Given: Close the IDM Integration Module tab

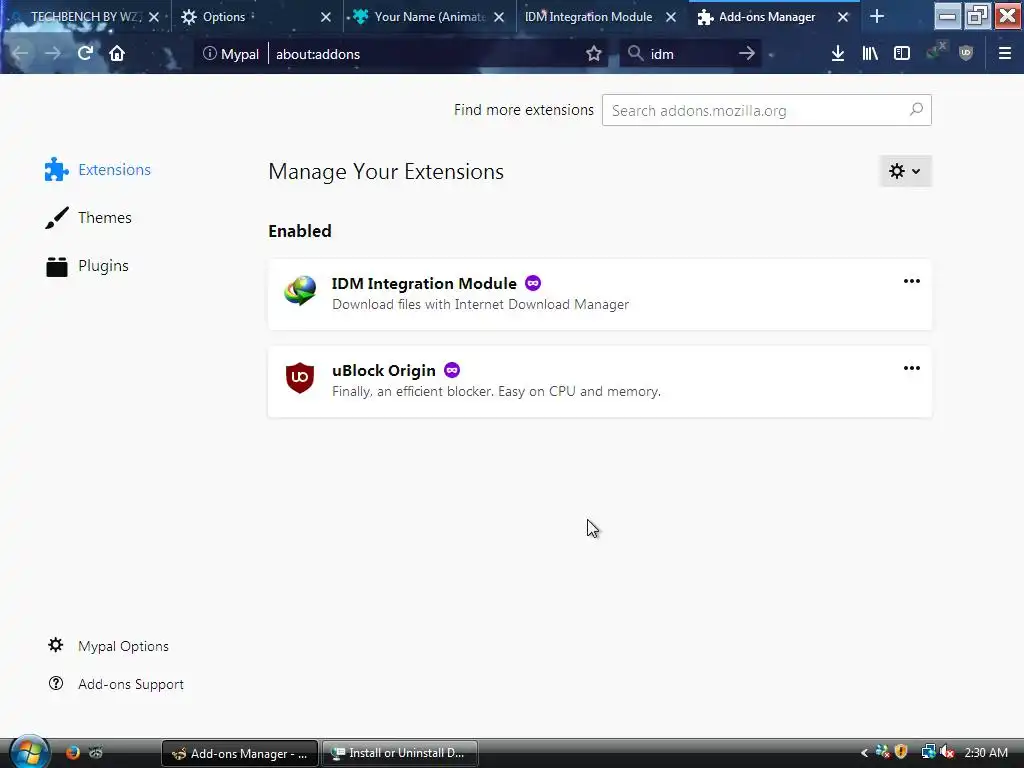Looking at the screenshot, I should click(x=671, y=17).
